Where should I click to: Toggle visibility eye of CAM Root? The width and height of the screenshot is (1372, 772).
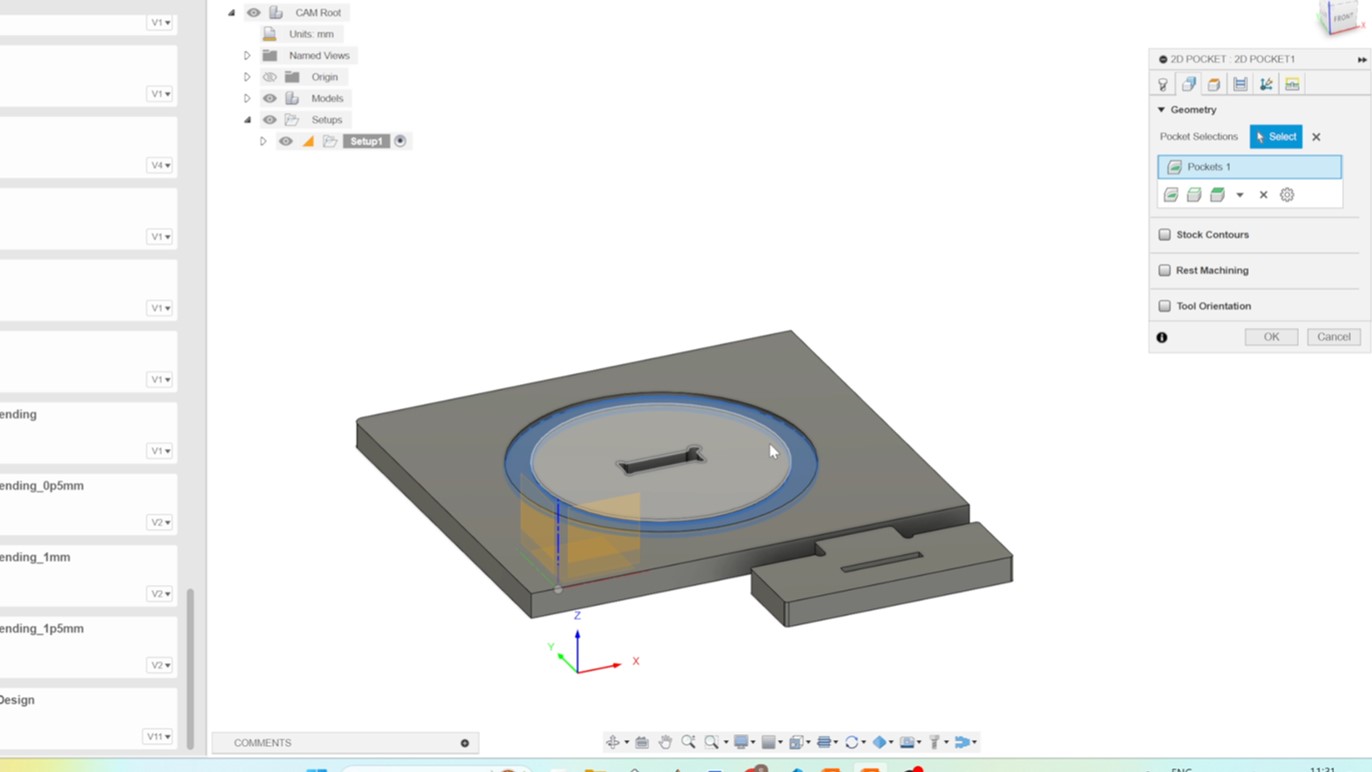[x=254, y=13]
